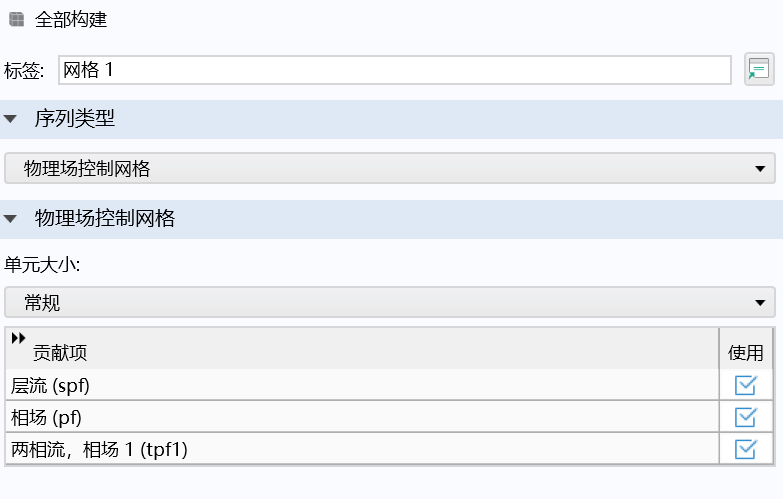783x499 pixels.
Task: Disable the 两相流，相场 1 (tpf1) checkbox
Action: tap(745, 449)
